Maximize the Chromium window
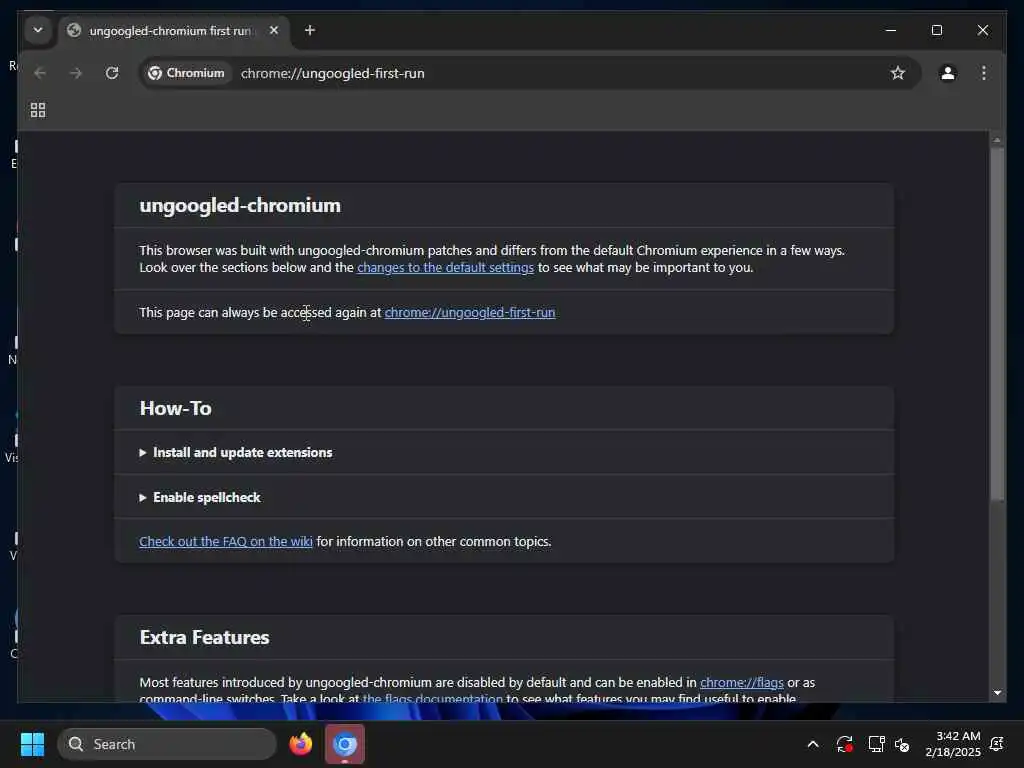Viewport: 1024px width, 768px height. (936, 30)
